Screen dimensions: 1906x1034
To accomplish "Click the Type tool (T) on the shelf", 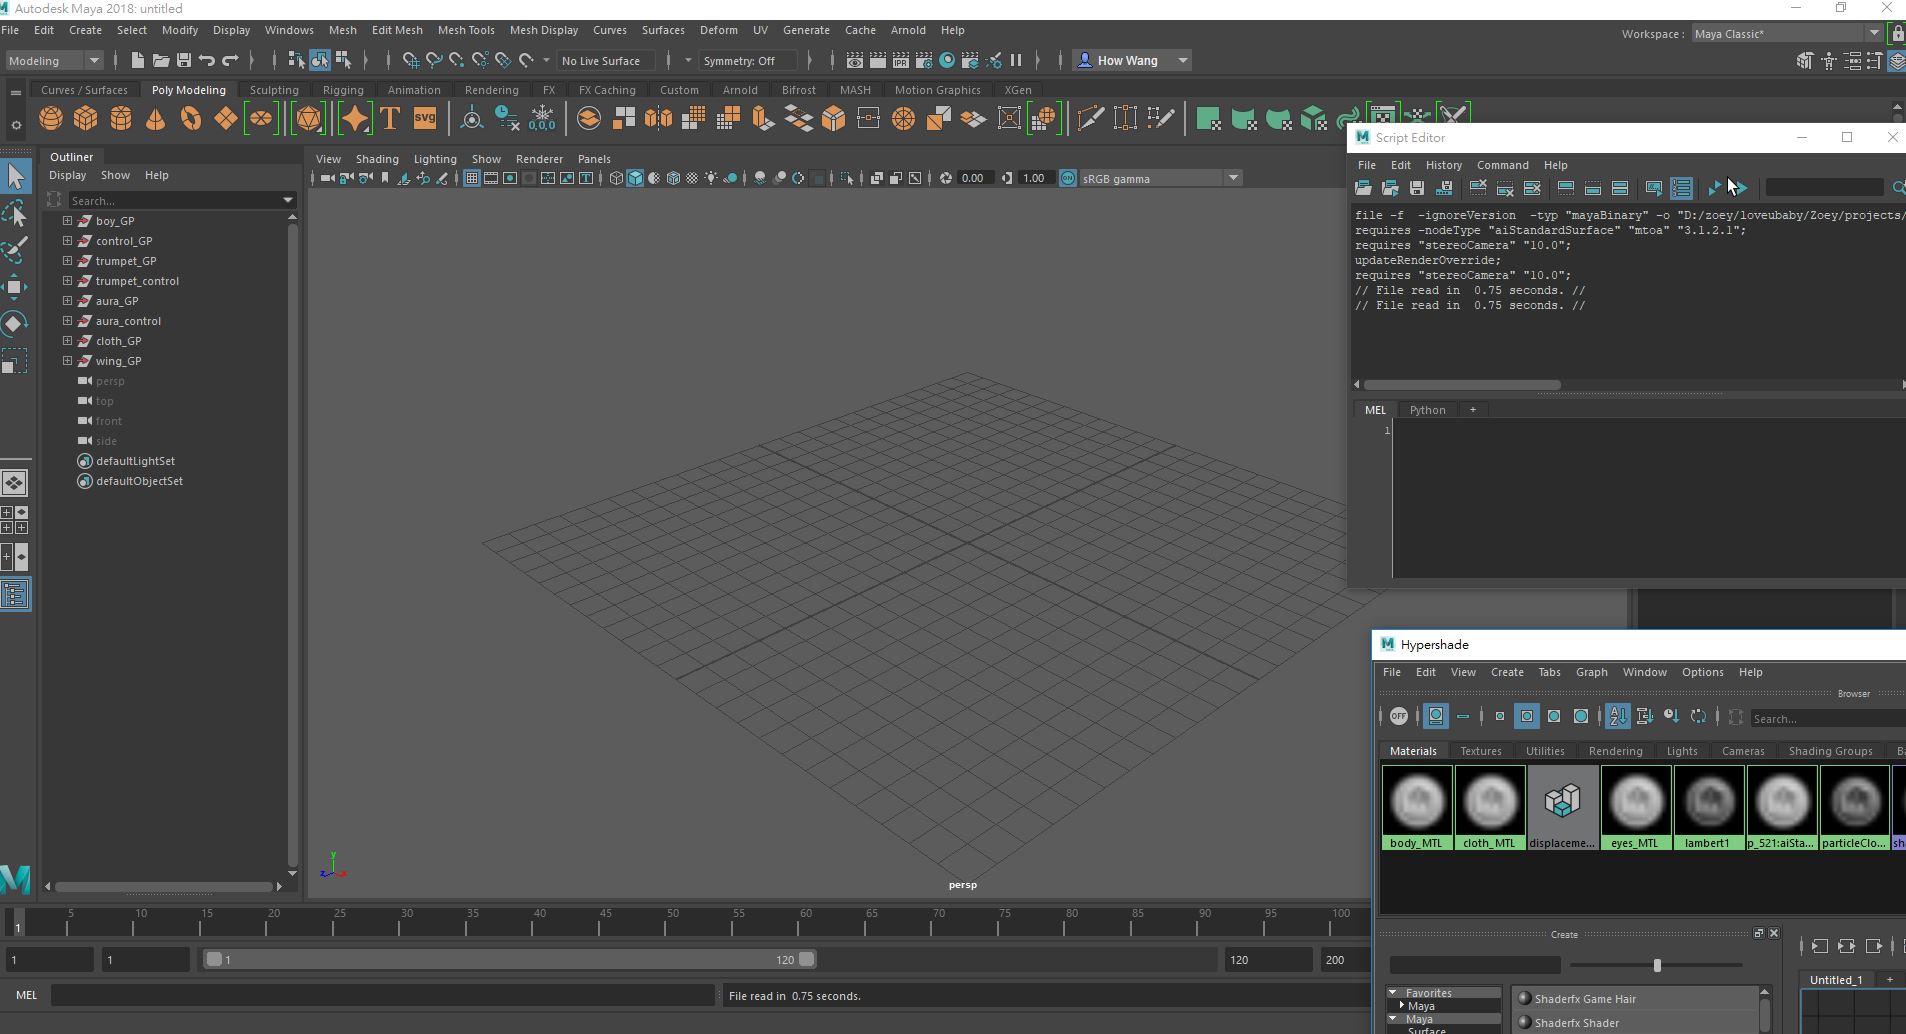I will point(389,118).
